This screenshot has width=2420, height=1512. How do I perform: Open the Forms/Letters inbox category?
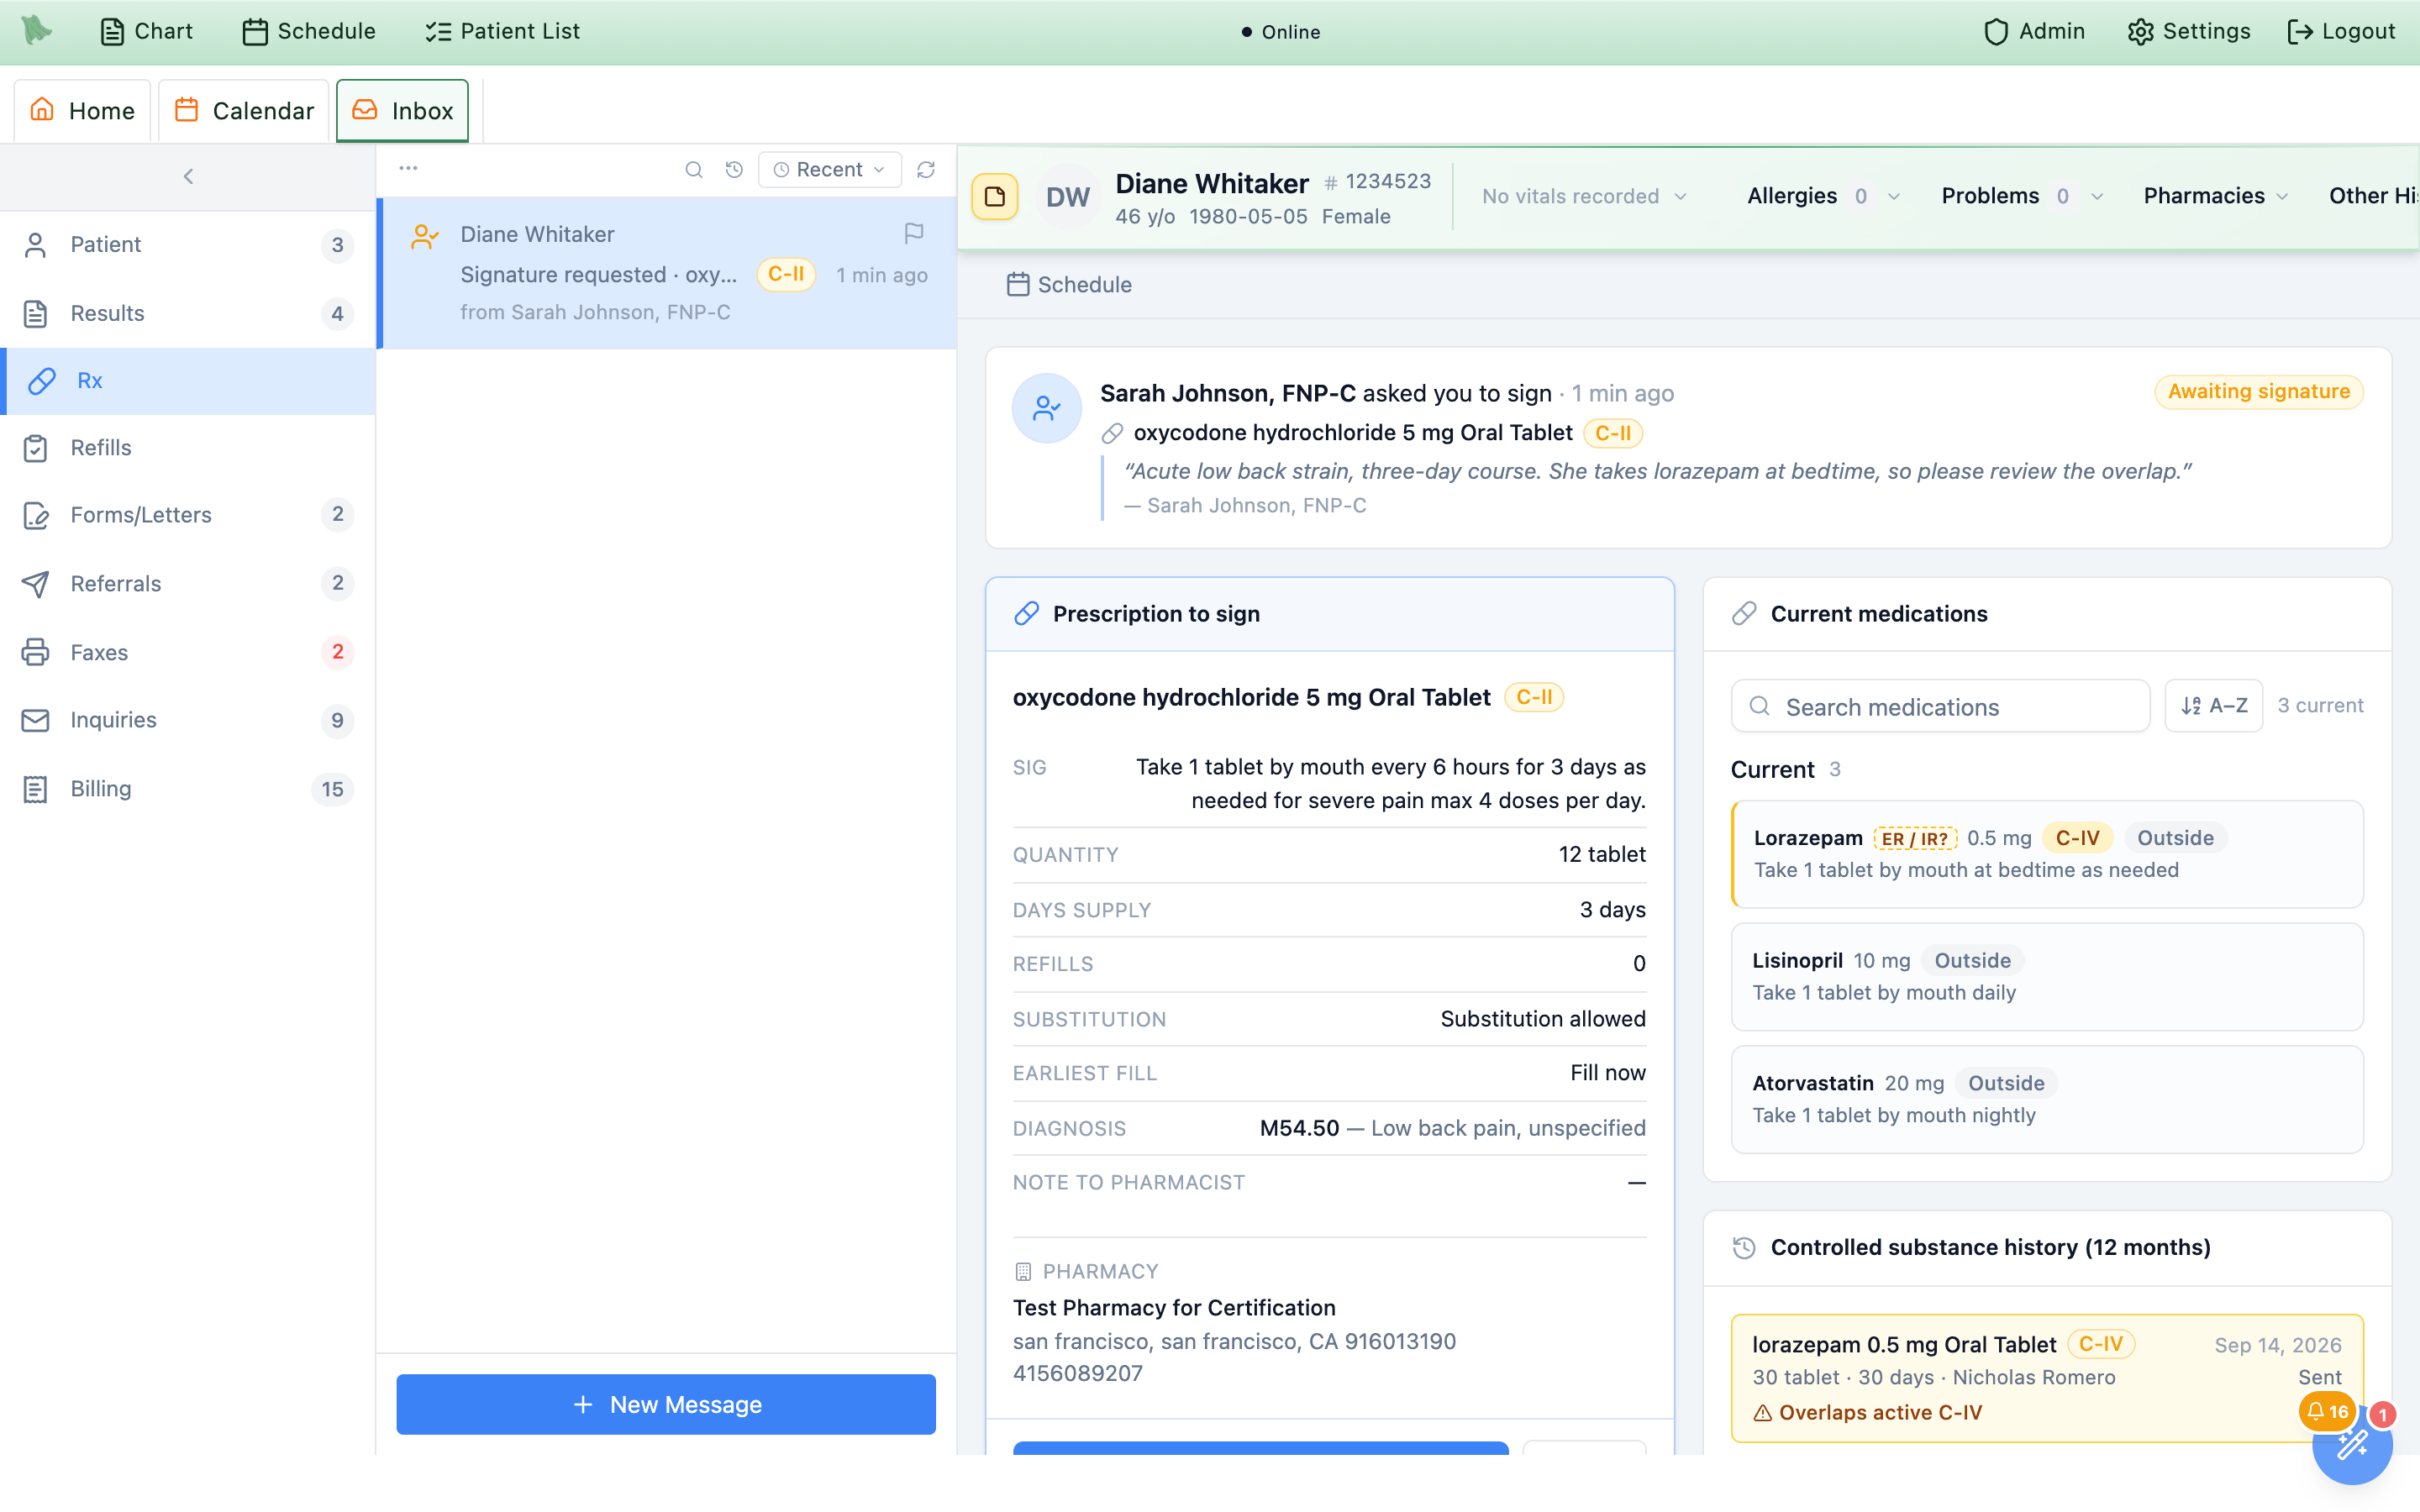coord(188,515)
